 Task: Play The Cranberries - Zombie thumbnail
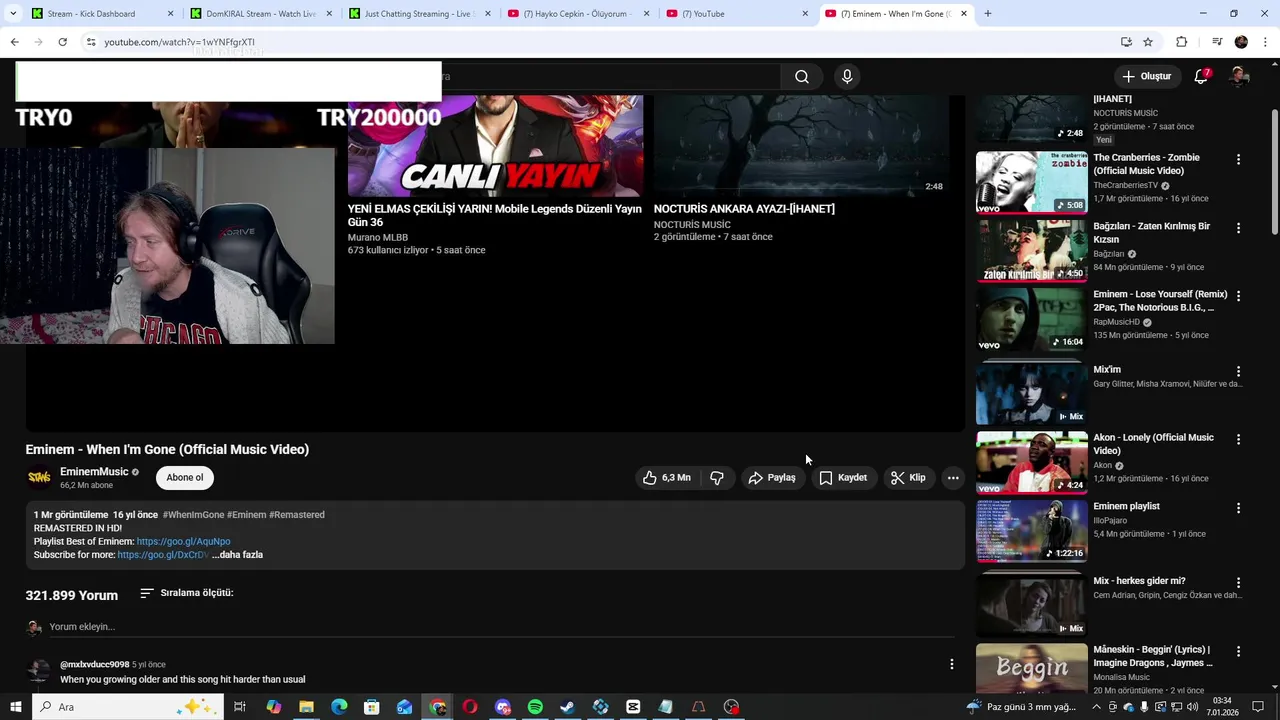(x=1031, y=182)
